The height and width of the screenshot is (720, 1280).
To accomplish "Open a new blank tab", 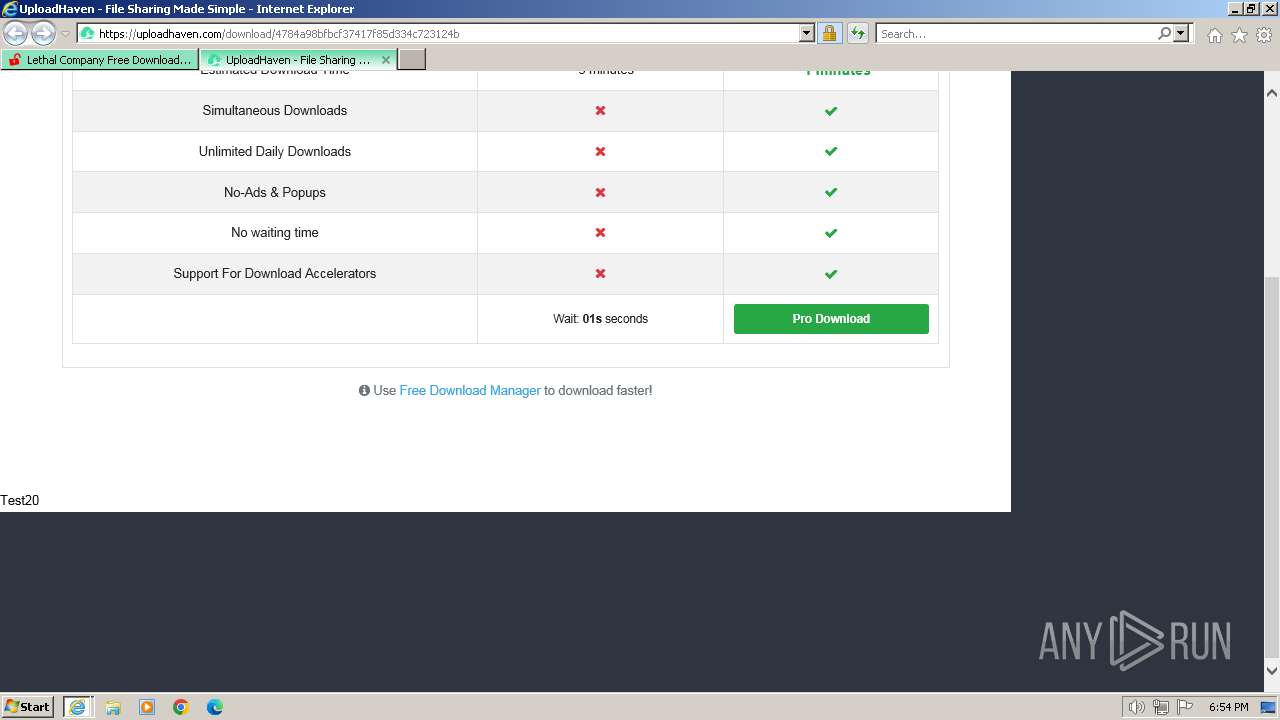I will pos(412,60).
